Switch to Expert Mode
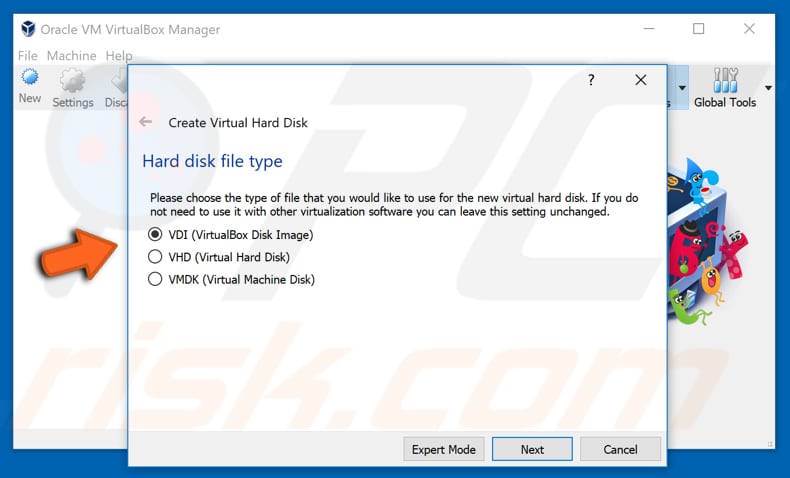 pos(443,449)
